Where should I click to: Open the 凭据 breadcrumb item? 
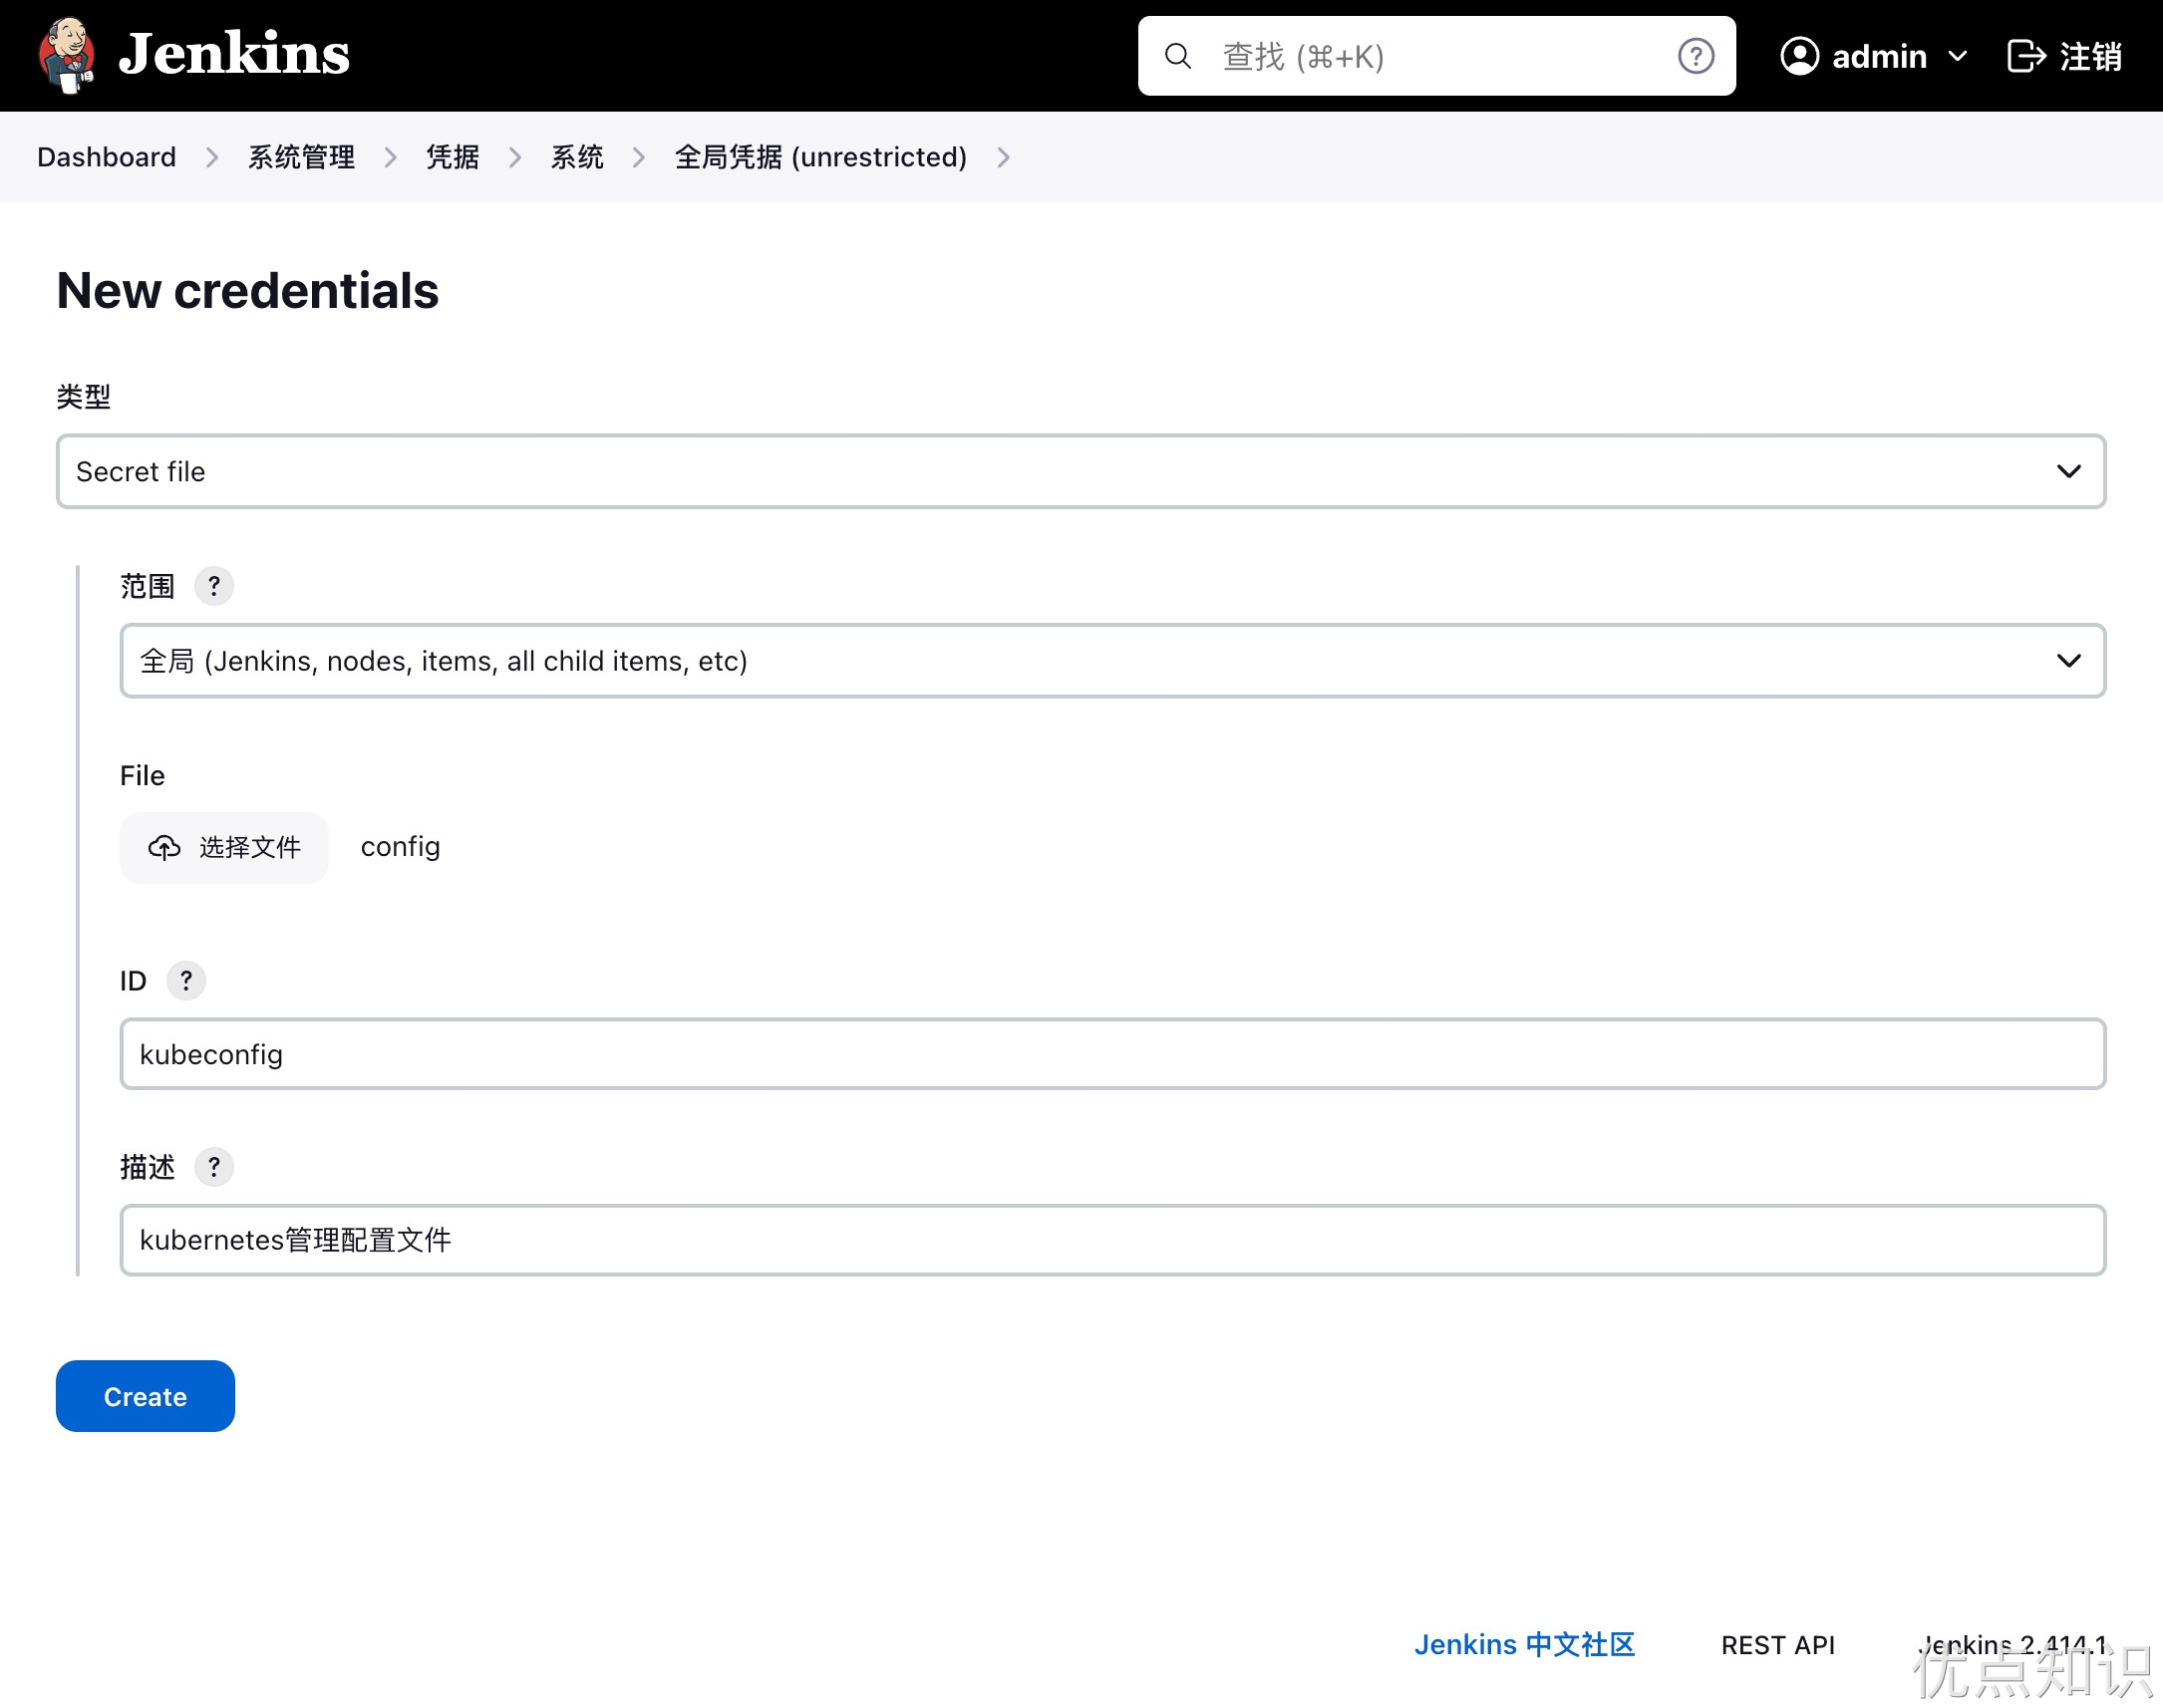452,157
